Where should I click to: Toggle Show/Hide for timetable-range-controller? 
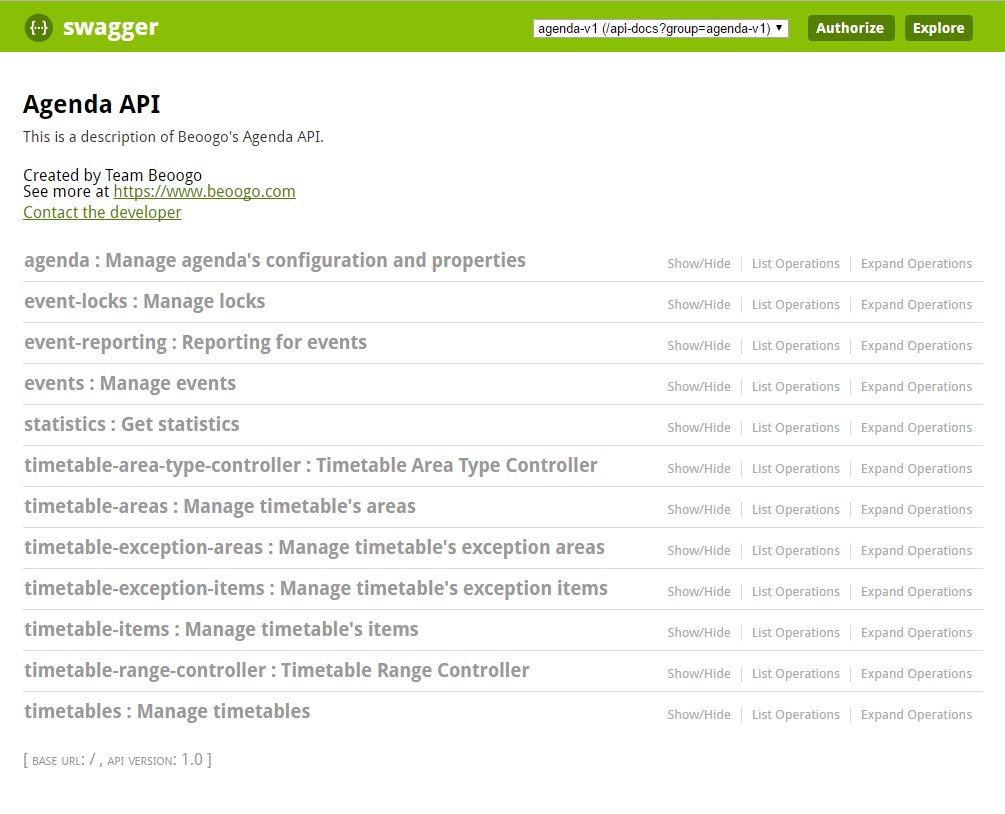(699, 674)
